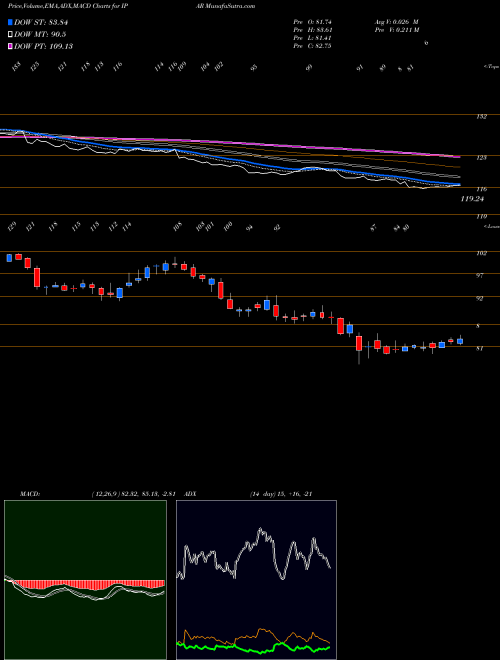Click the white DOW MT legend swatch
This screenshot has height=660, width=500.
click(10, 35)
